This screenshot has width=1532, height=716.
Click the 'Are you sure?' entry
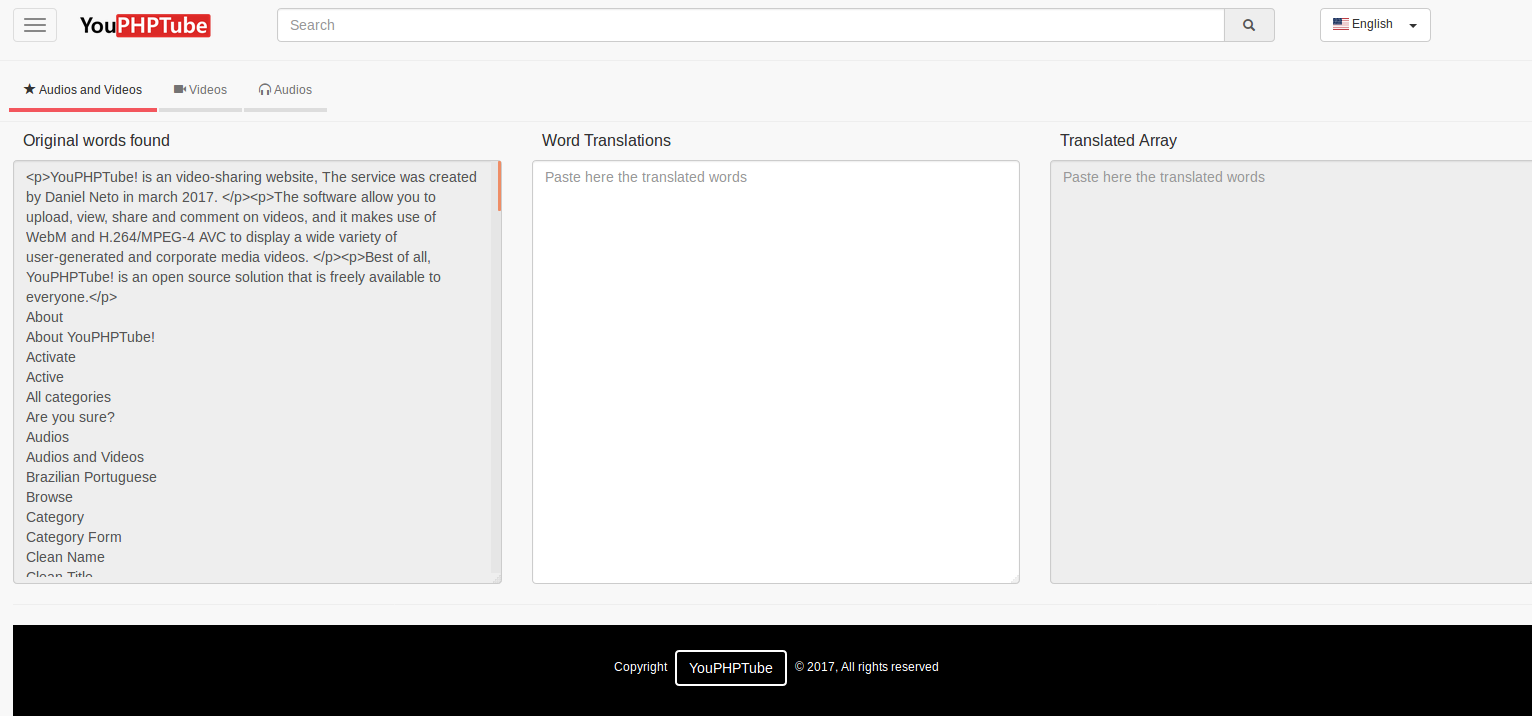(70, 417)
